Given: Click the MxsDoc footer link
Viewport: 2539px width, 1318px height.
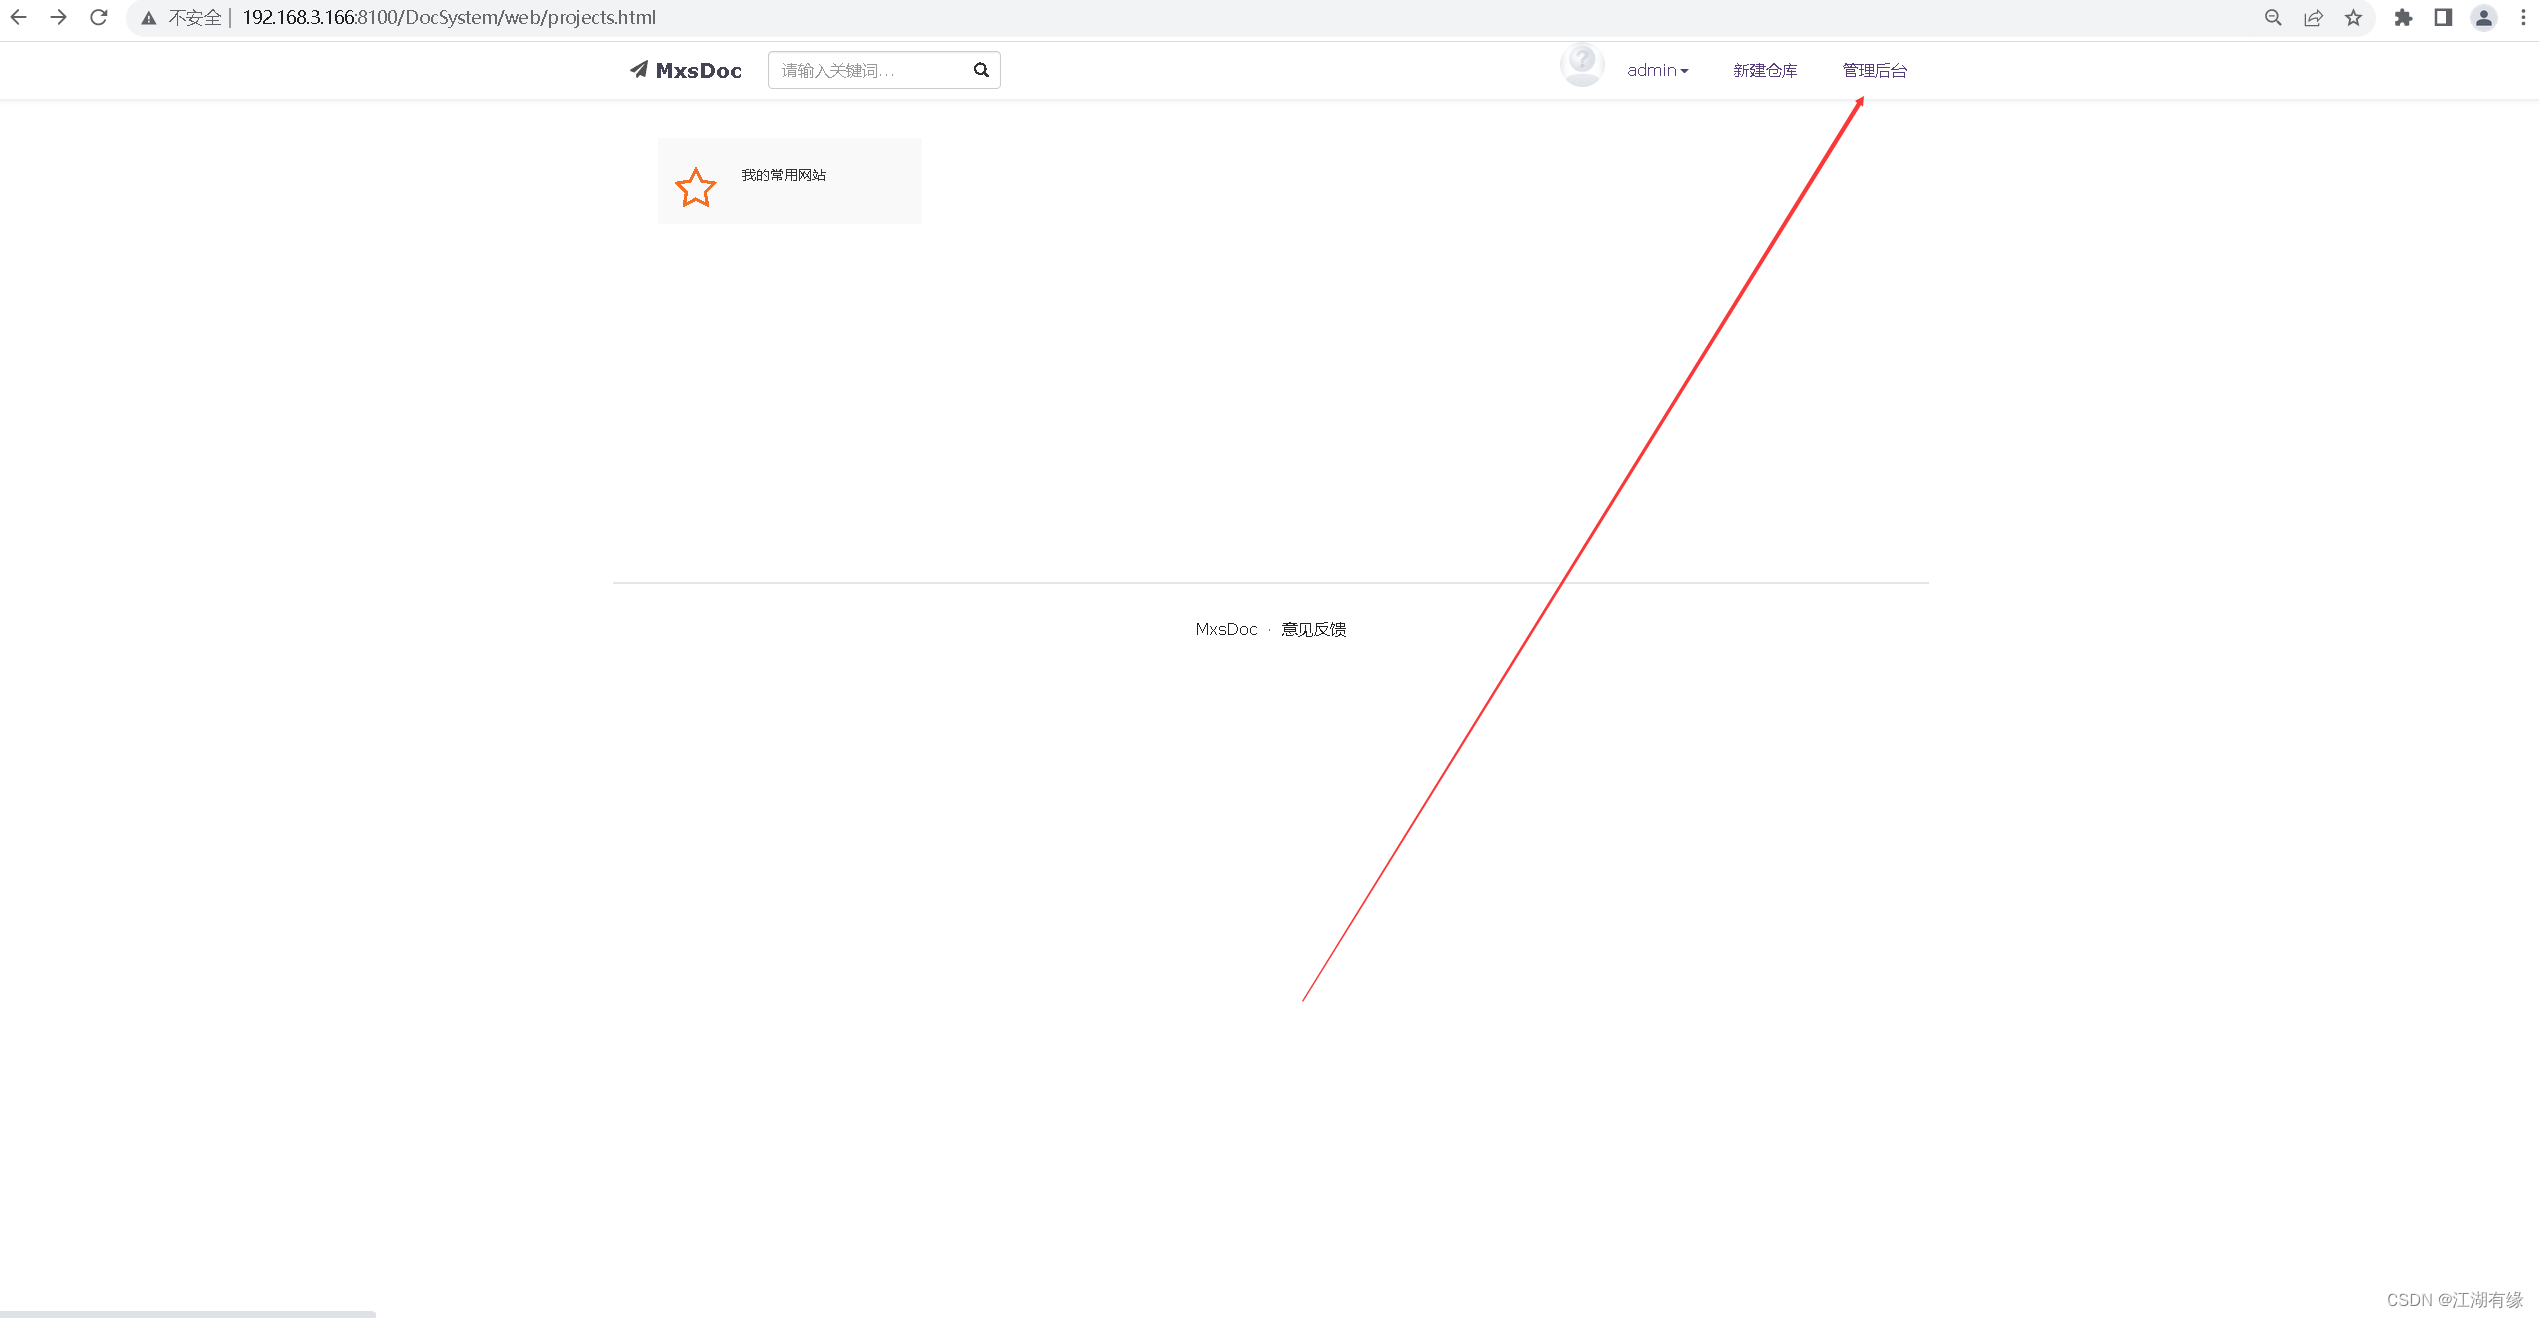Looking at the screenshot, I should pyautogui.click(x=1226, y=629).
